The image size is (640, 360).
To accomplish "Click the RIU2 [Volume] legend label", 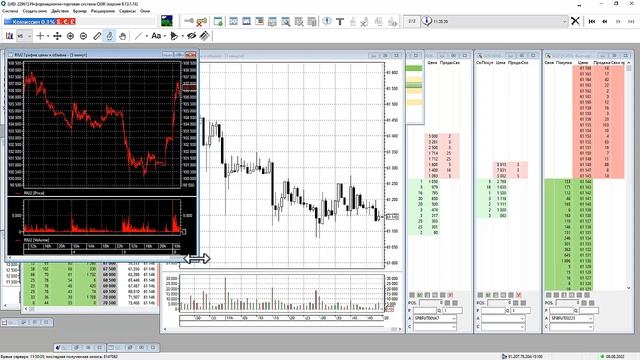I will (x=36, y=240).
